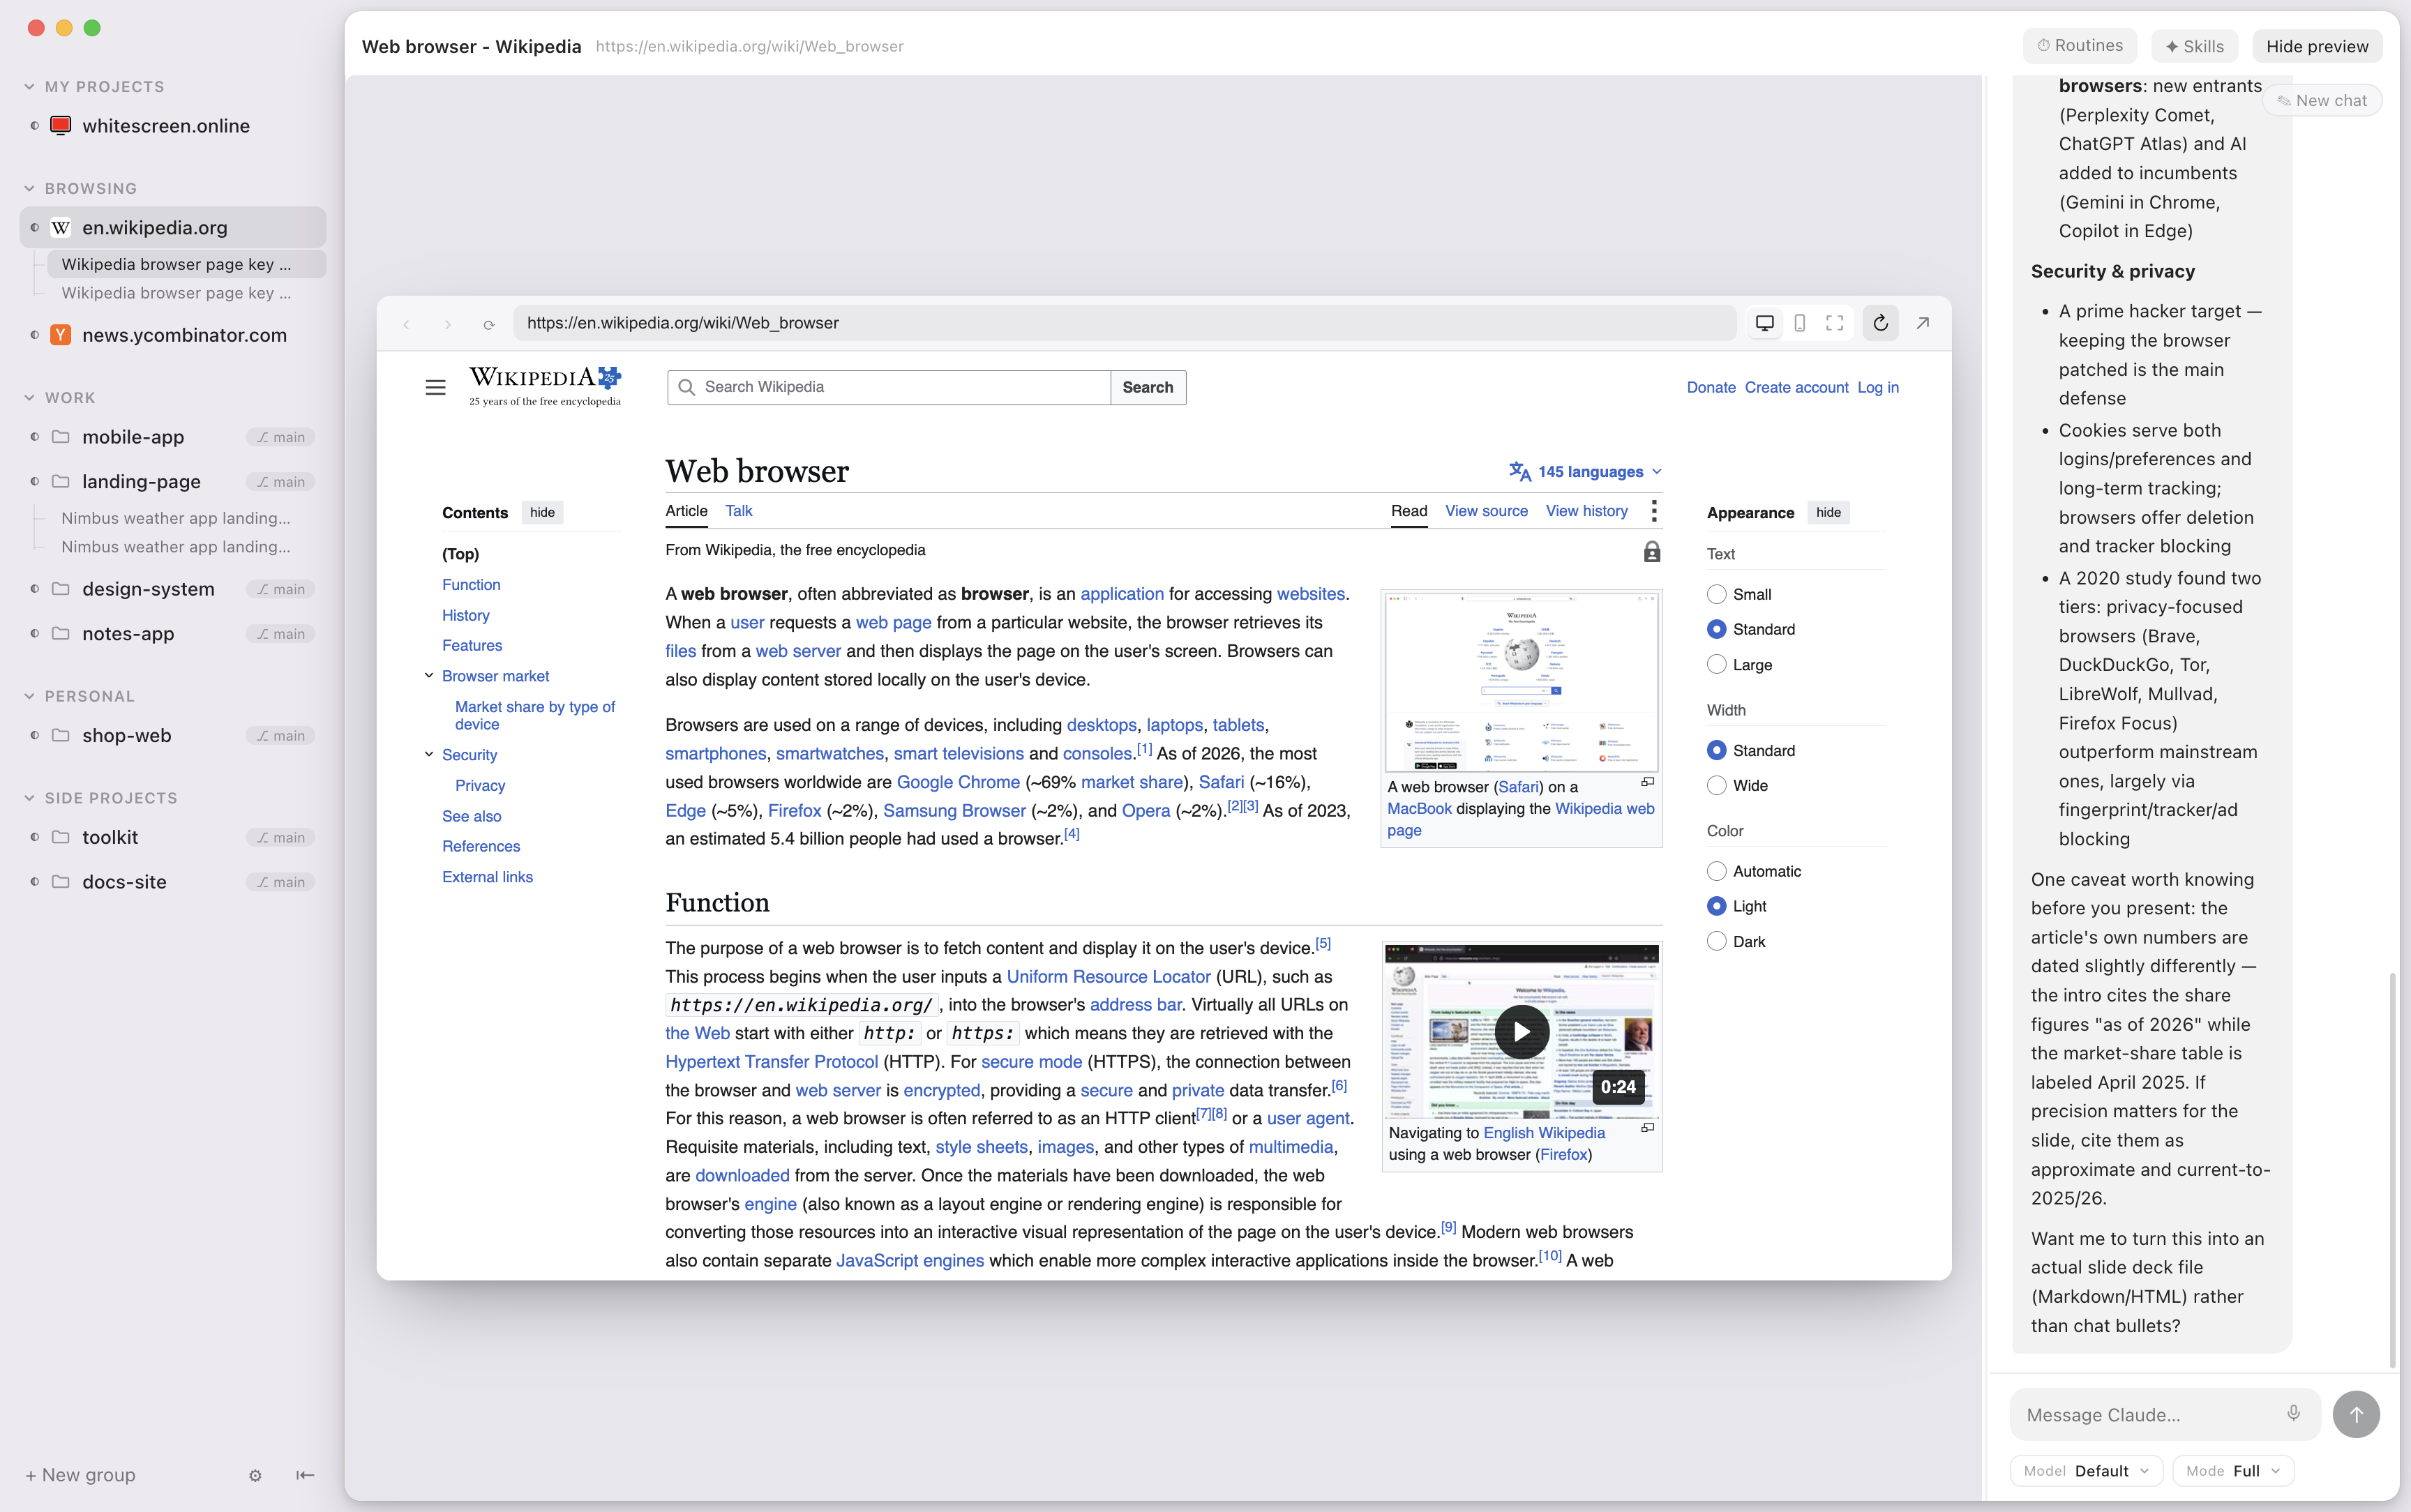Add a New group in sidebar
The height and width of the screenshot is (1512, 2411).
coord(80,1475)
